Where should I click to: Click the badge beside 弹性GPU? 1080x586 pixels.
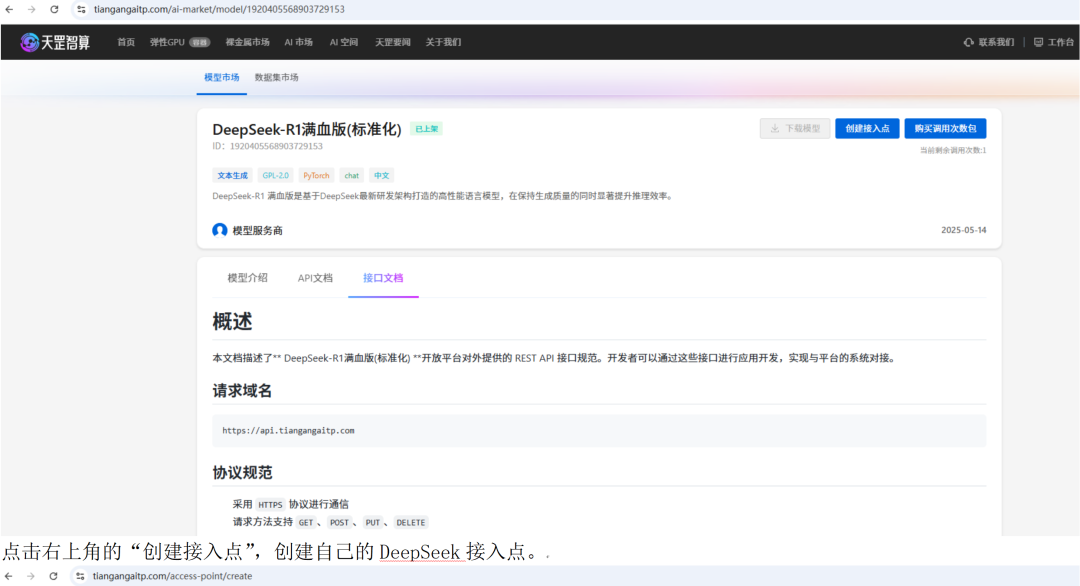pyautogui.click(x=200, y=43)
